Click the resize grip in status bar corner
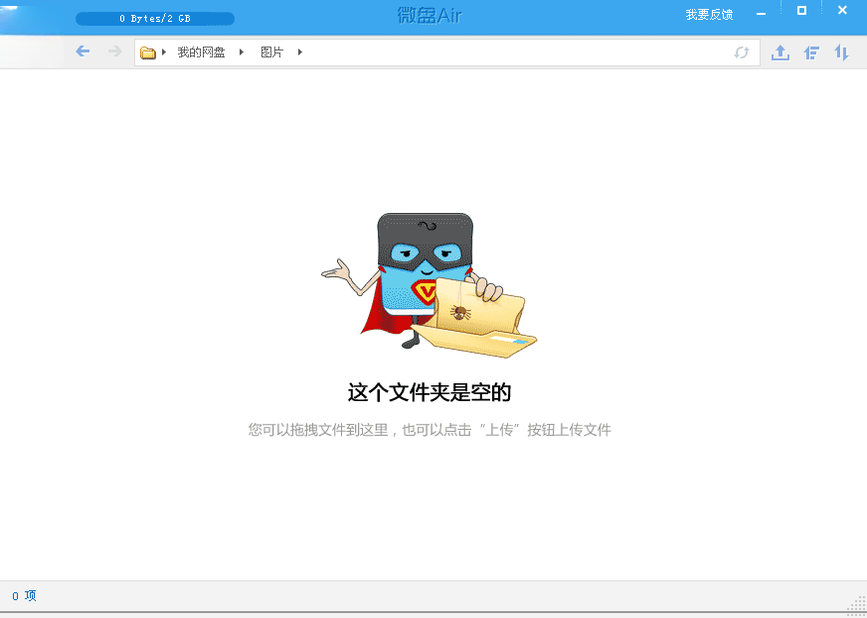Viewport: 867px width, 618px height. (x=856, y=606)
